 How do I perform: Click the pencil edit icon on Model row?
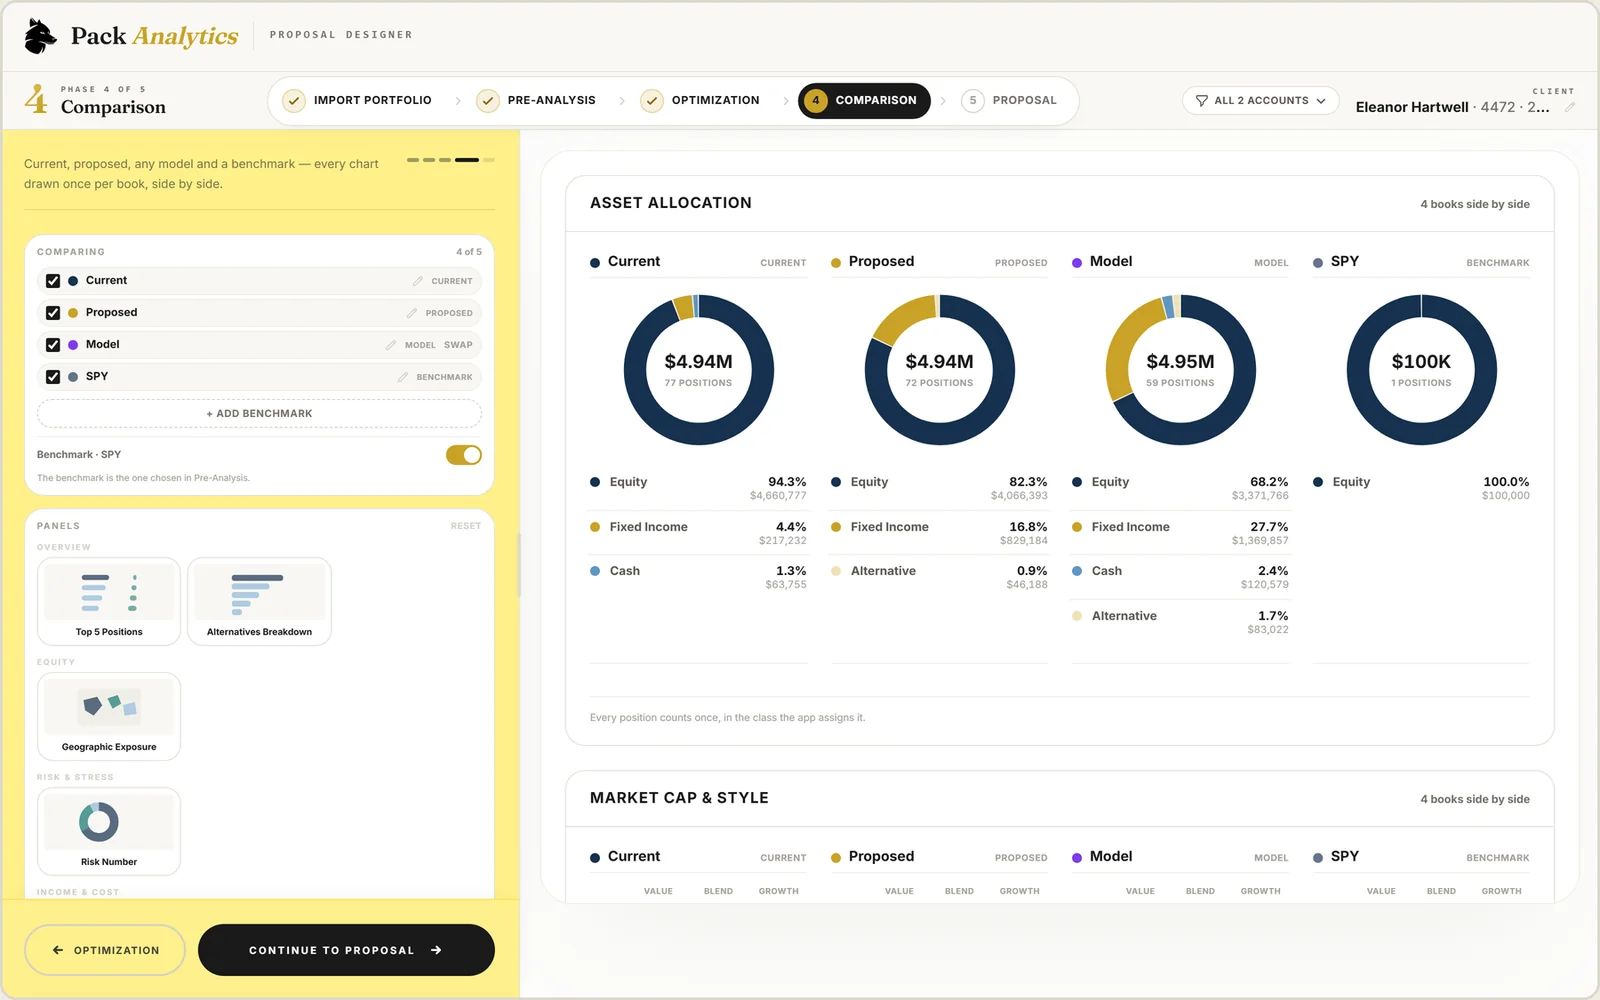coord(391,345)
